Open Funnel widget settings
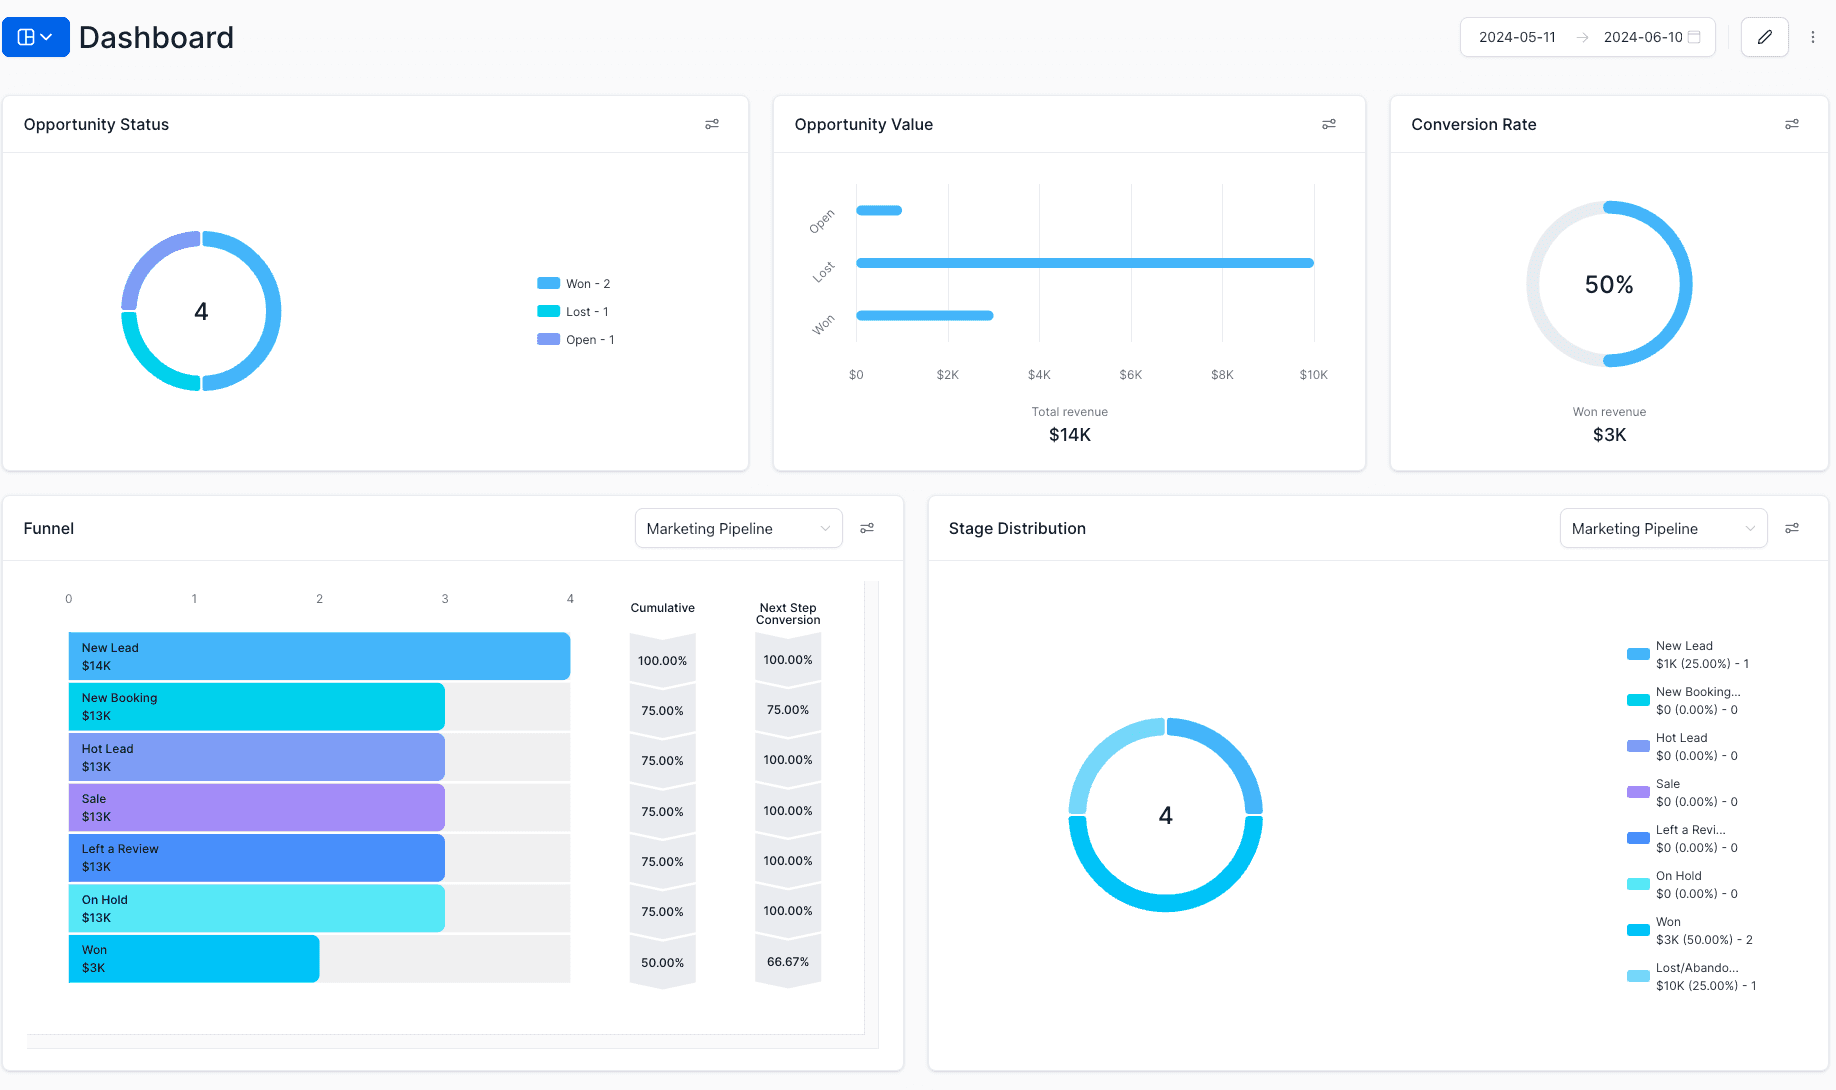The image size is (1836, 1090). click(867, 527)
